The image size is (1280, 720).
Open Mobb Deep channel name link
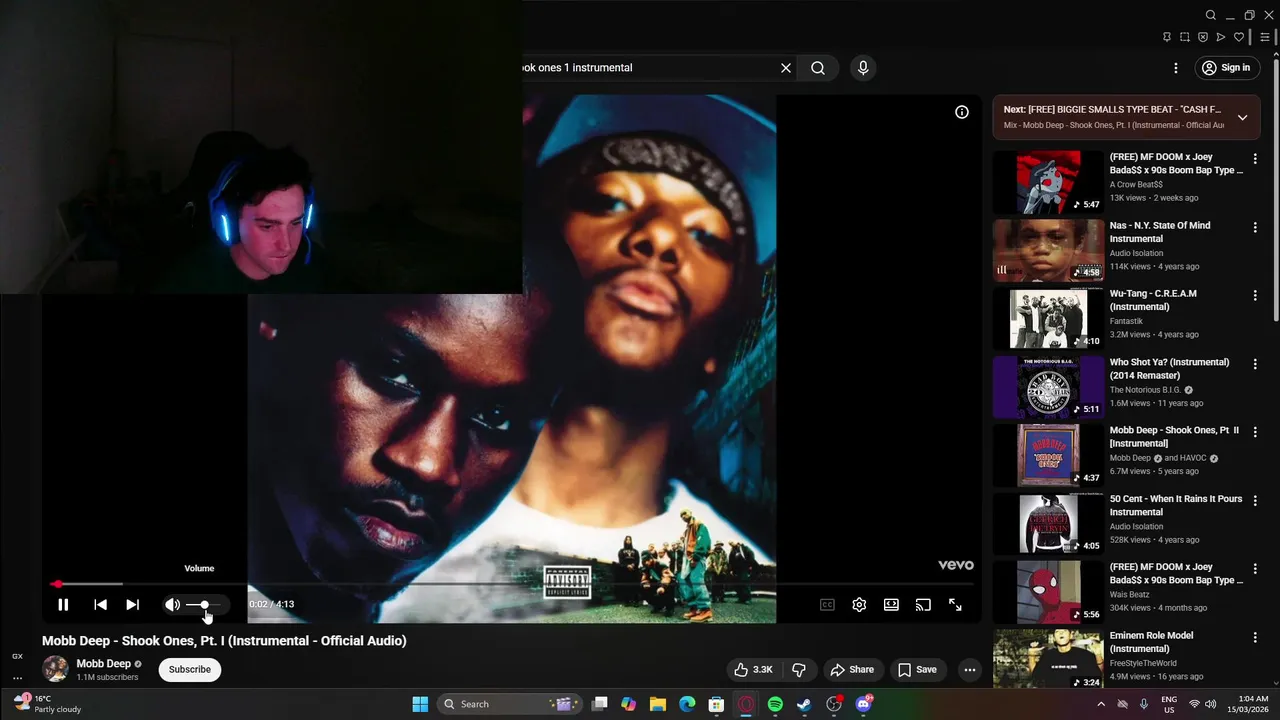click(x=104, y=664)
